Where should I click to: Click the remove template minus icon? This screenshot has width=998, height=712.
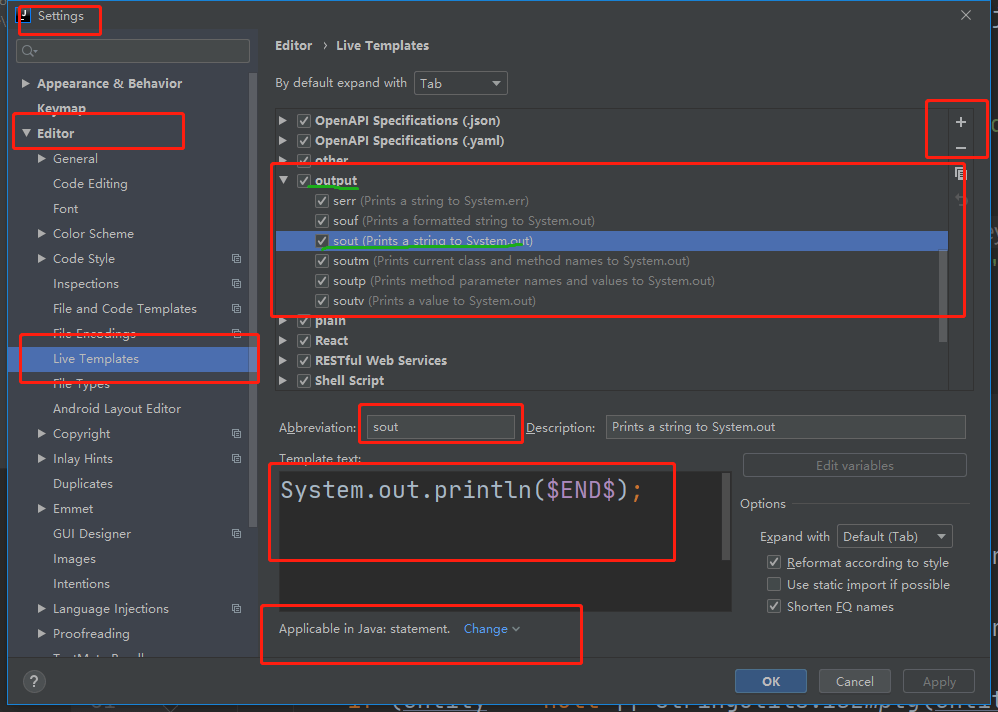[x=960, y=148]
